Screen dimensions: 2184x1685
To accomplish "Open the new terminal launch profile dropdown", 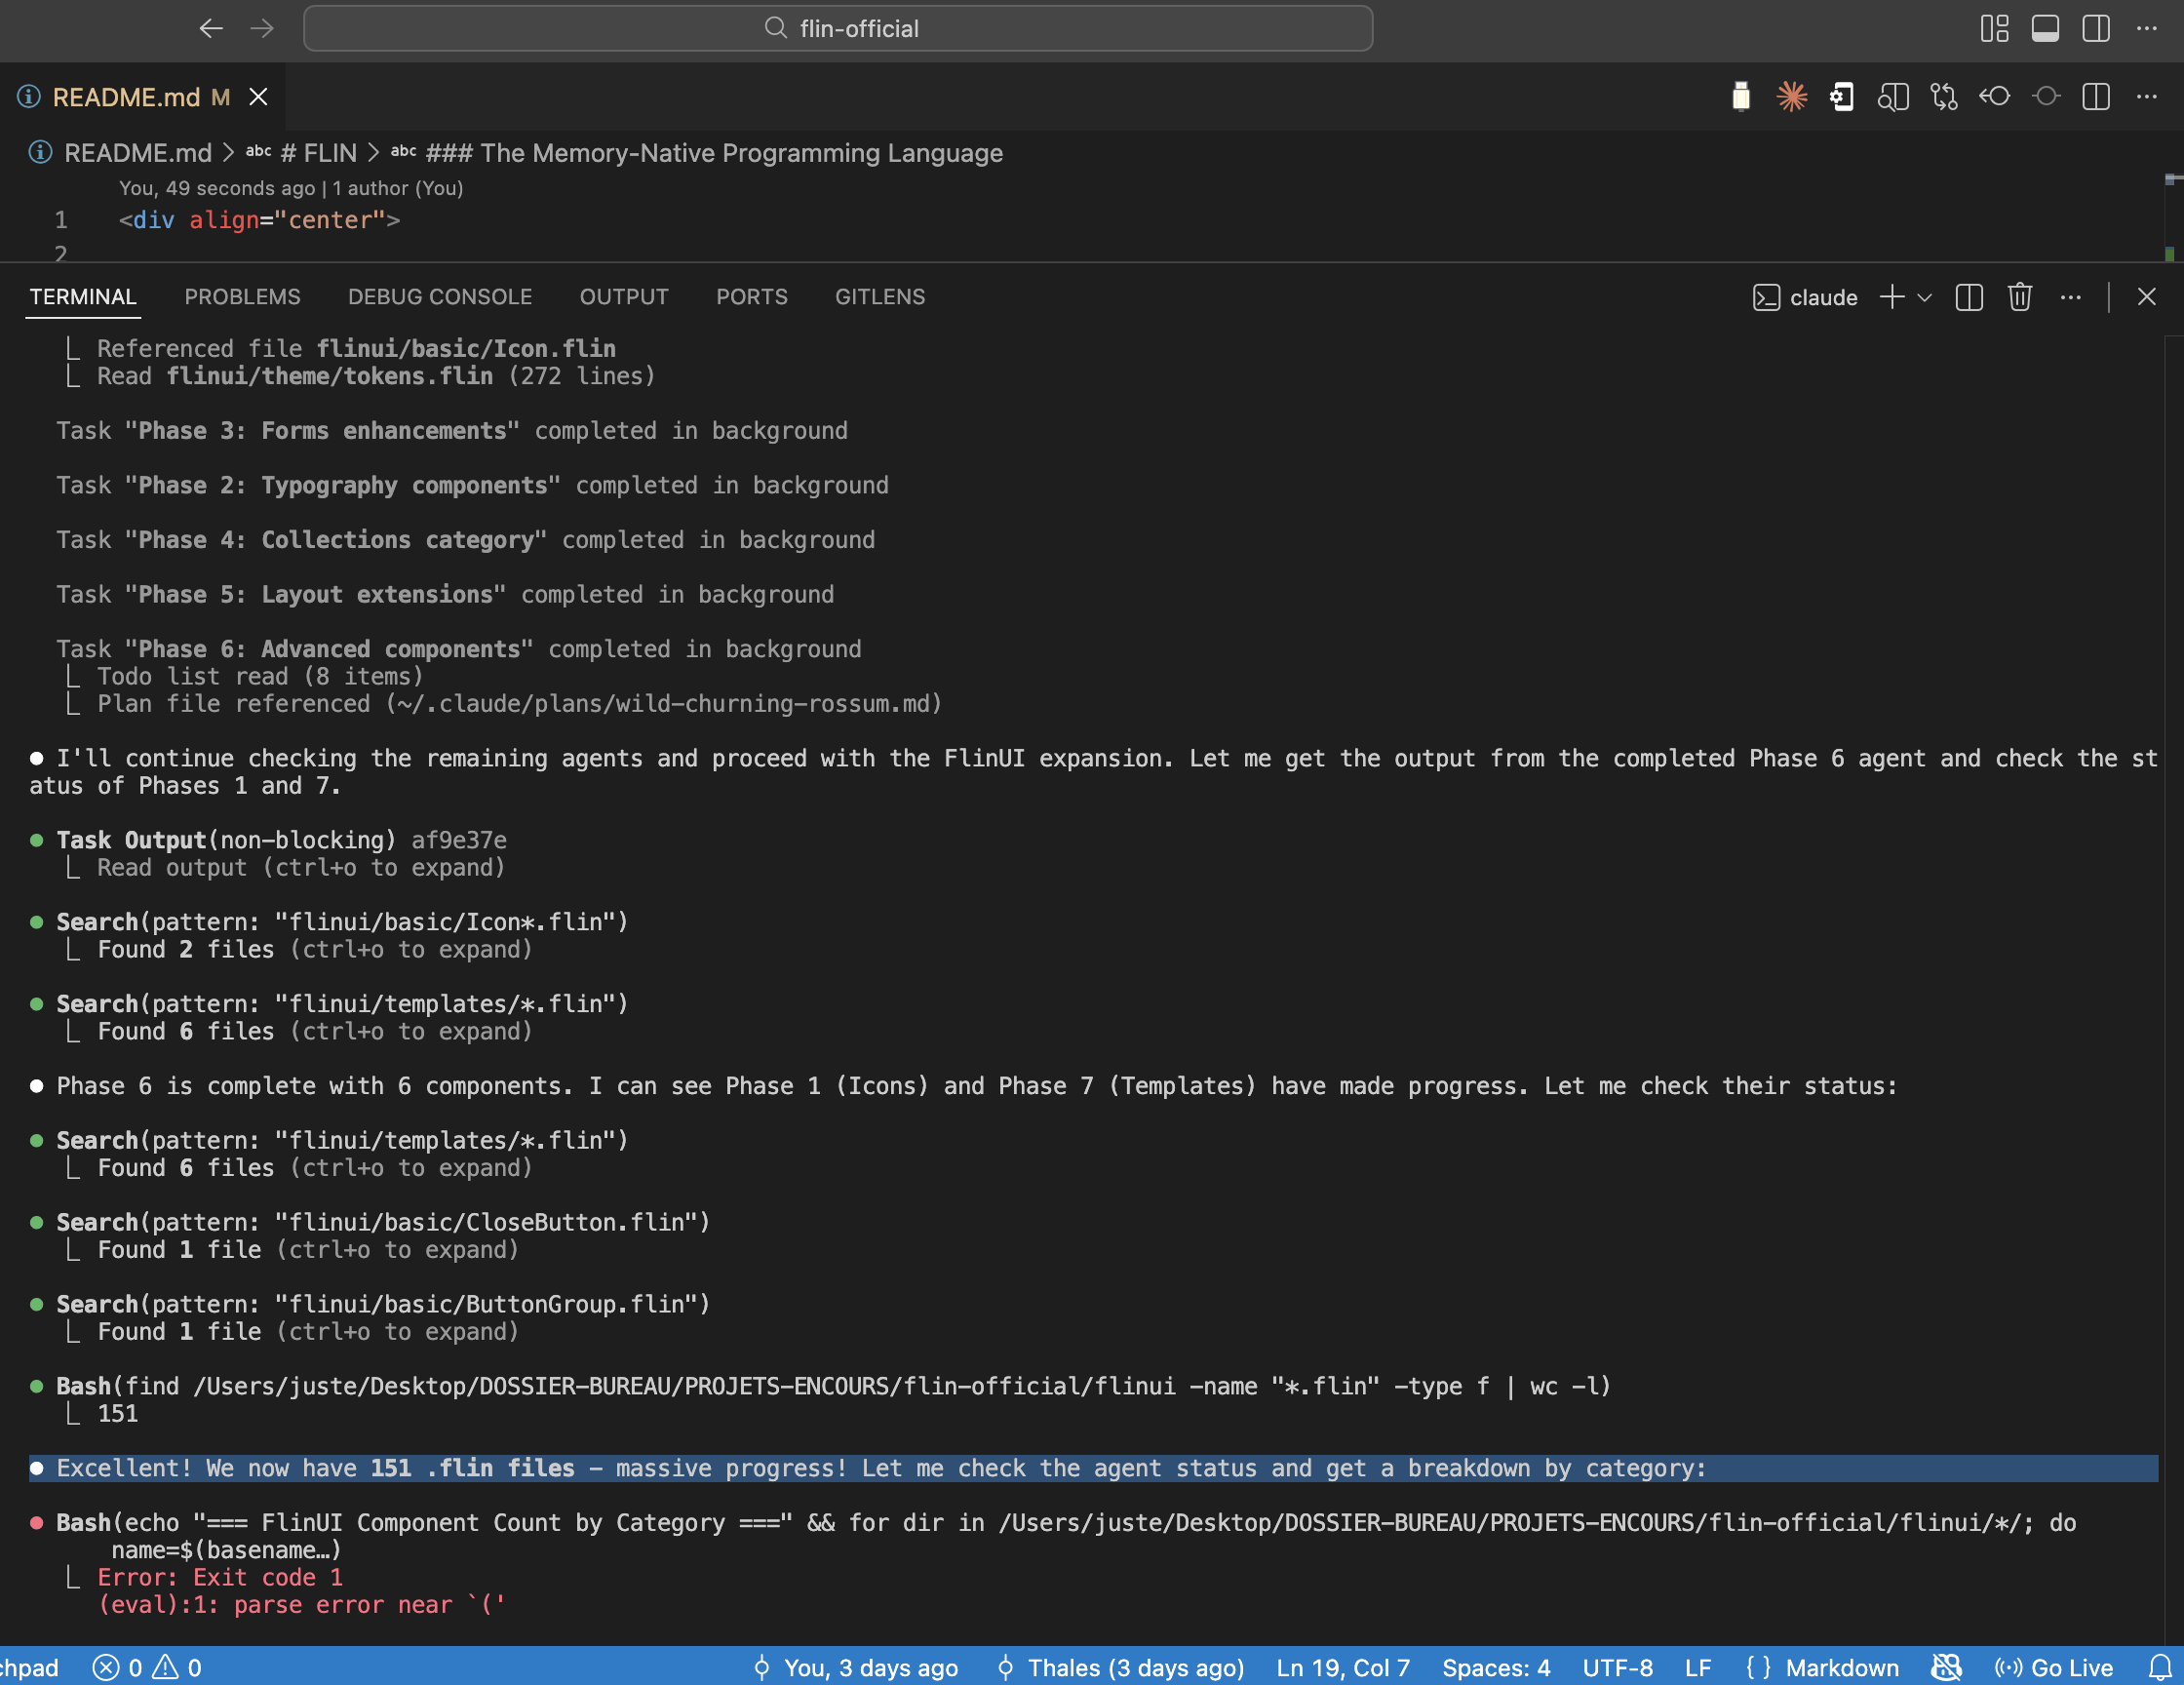I will [x=1924, y=297].
